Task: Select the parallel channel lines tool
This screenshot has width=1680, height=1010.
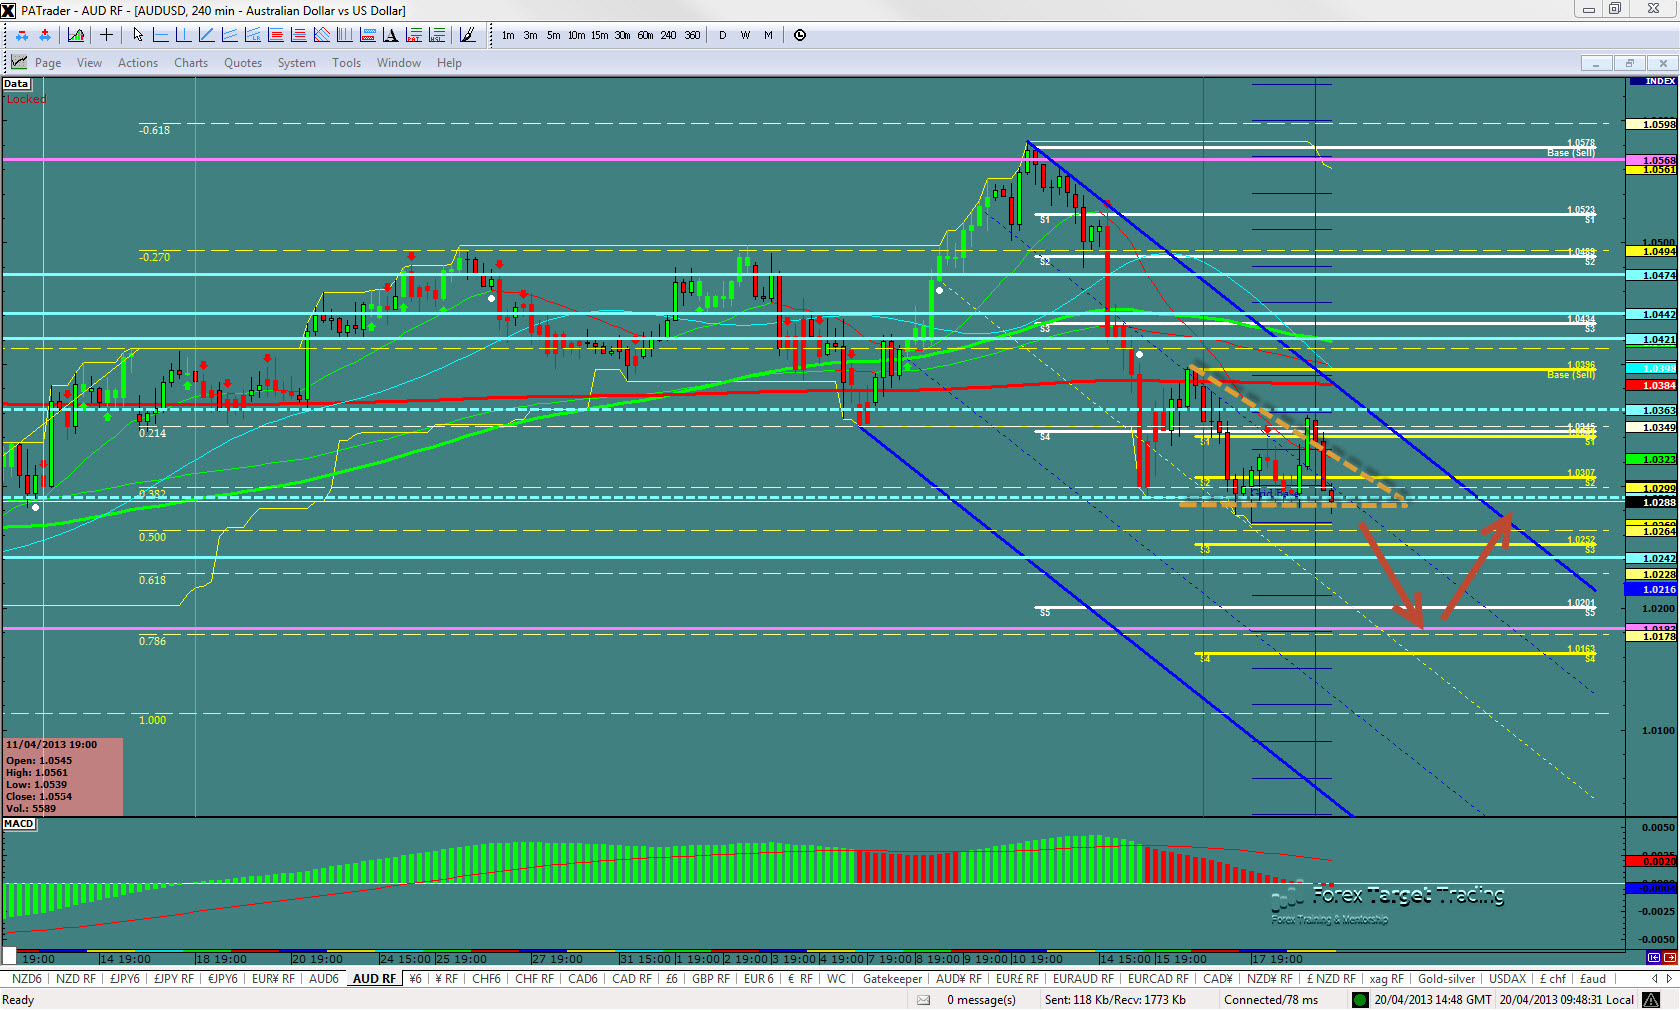Action: tap(229, 35)
